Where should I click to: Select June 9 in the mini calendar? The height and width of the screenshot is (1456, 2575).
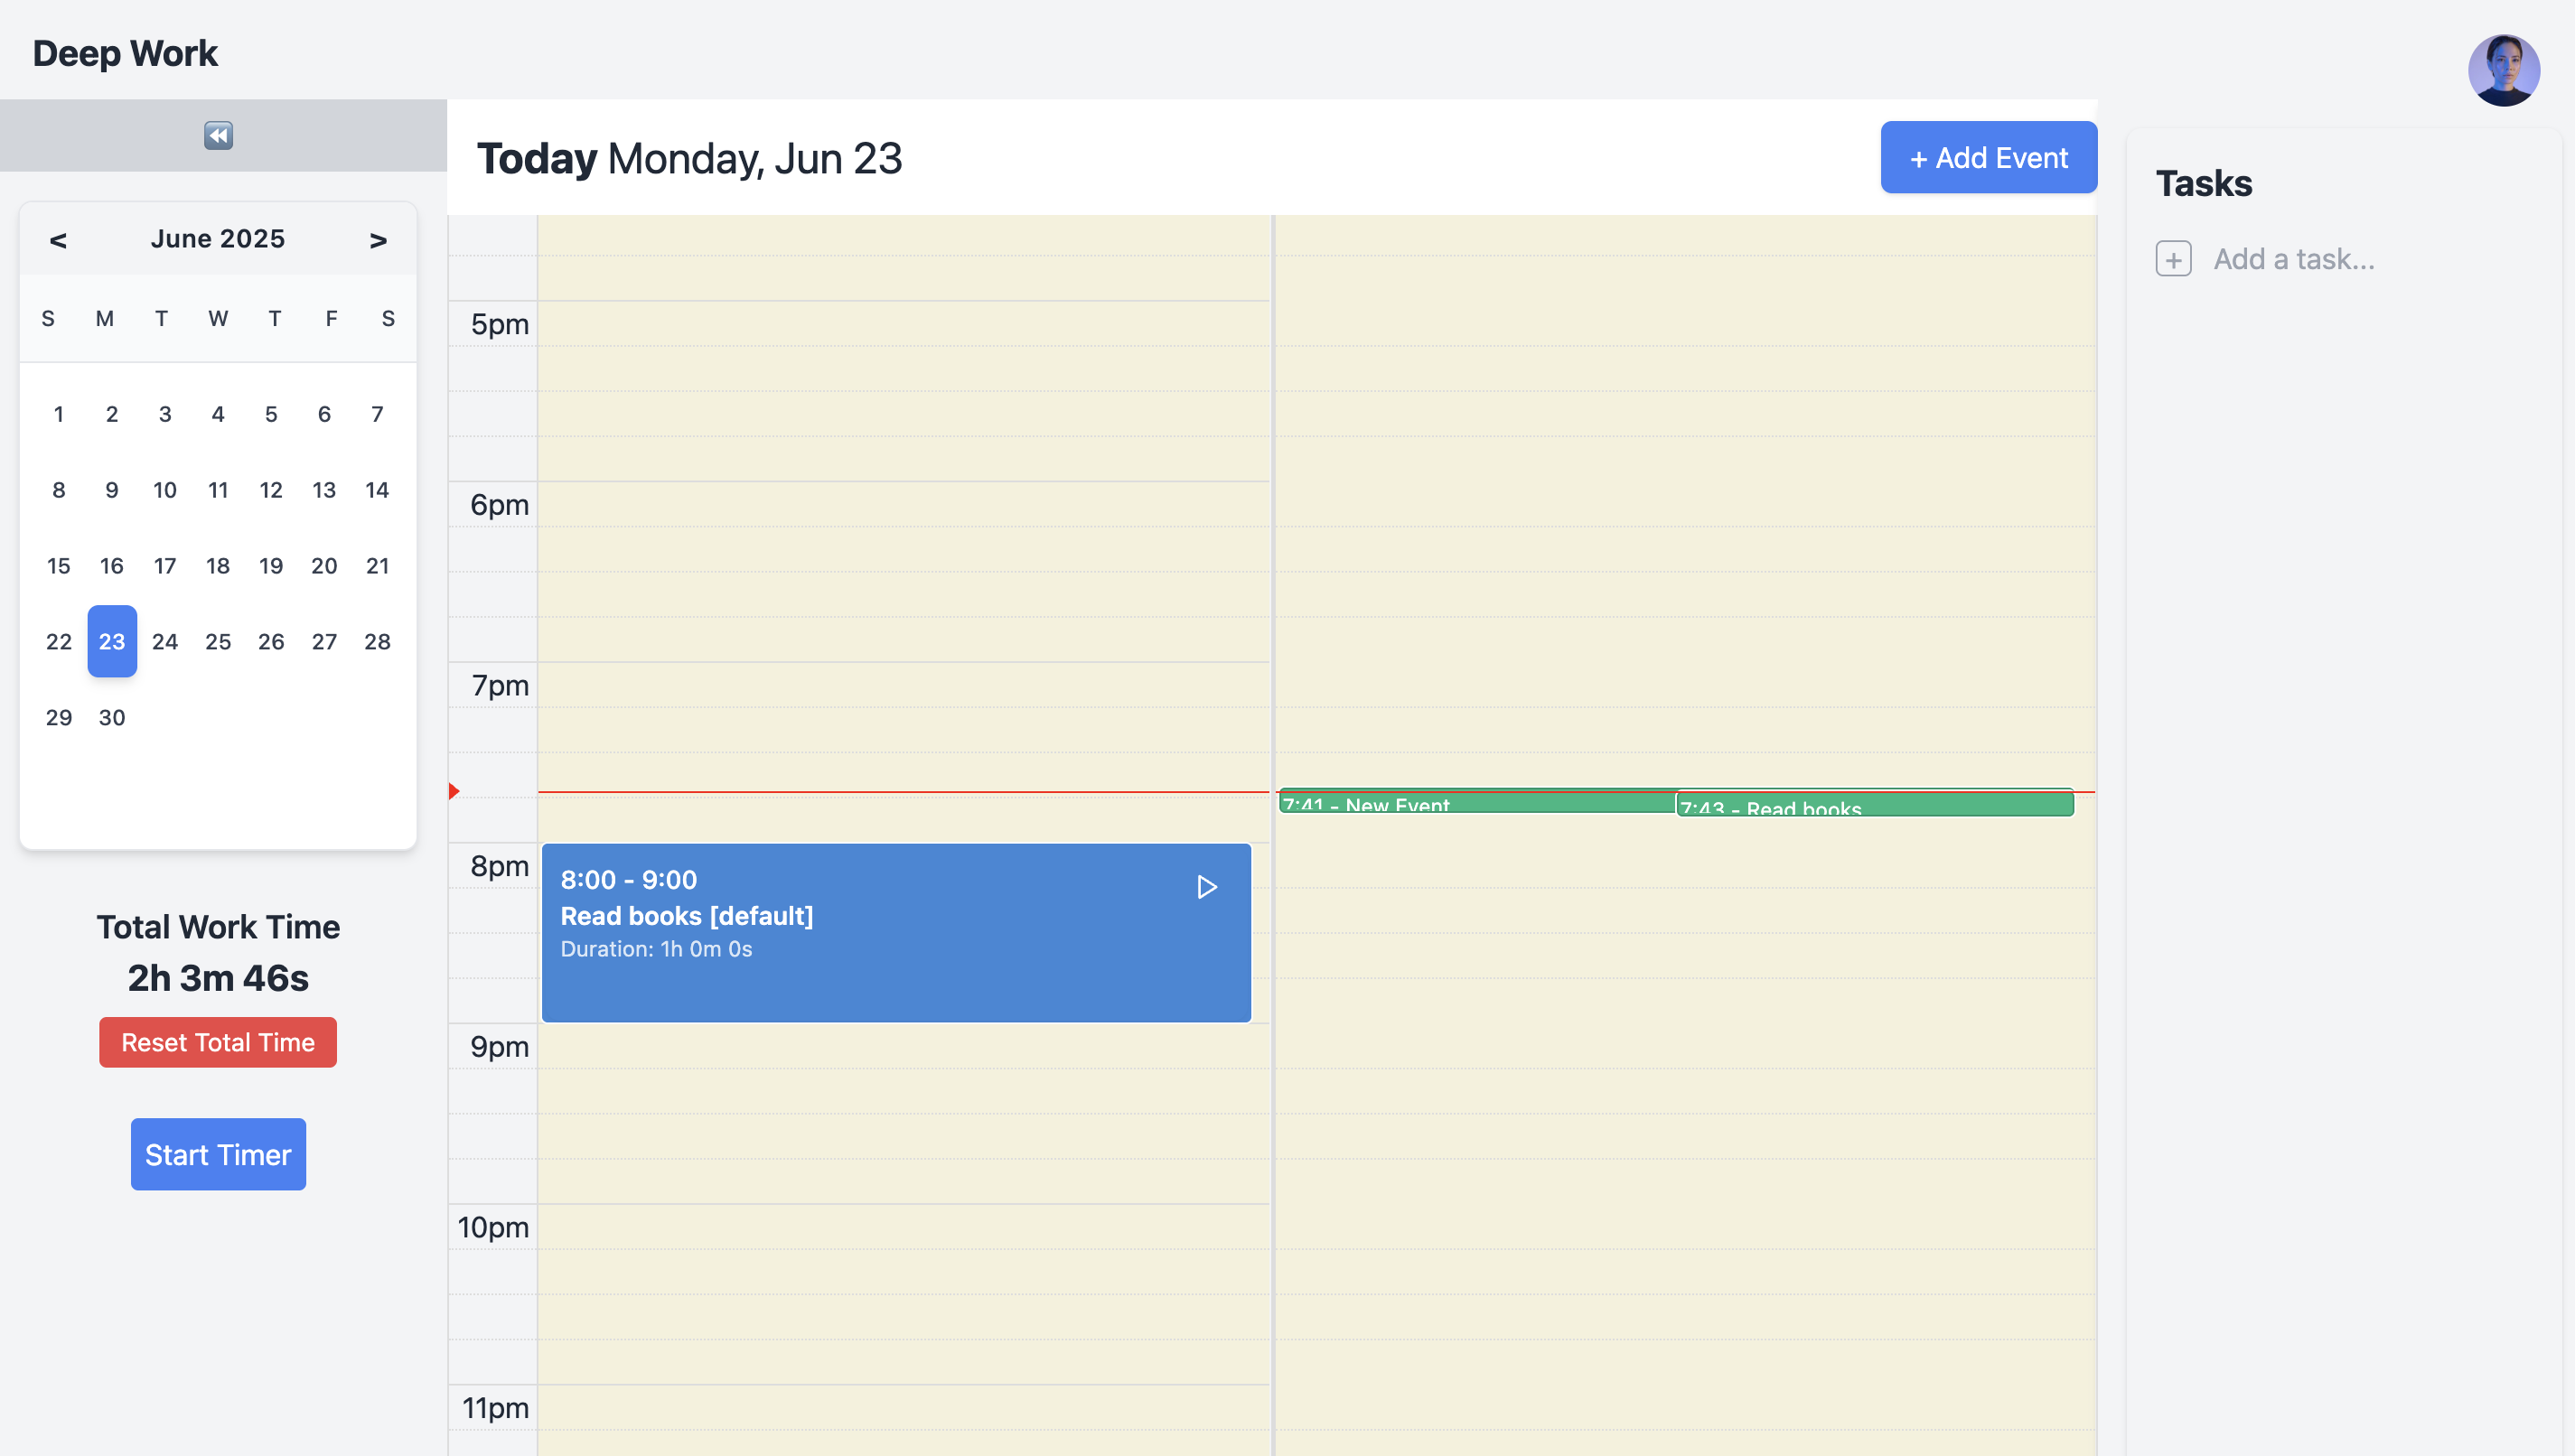[x=112, y=490]
